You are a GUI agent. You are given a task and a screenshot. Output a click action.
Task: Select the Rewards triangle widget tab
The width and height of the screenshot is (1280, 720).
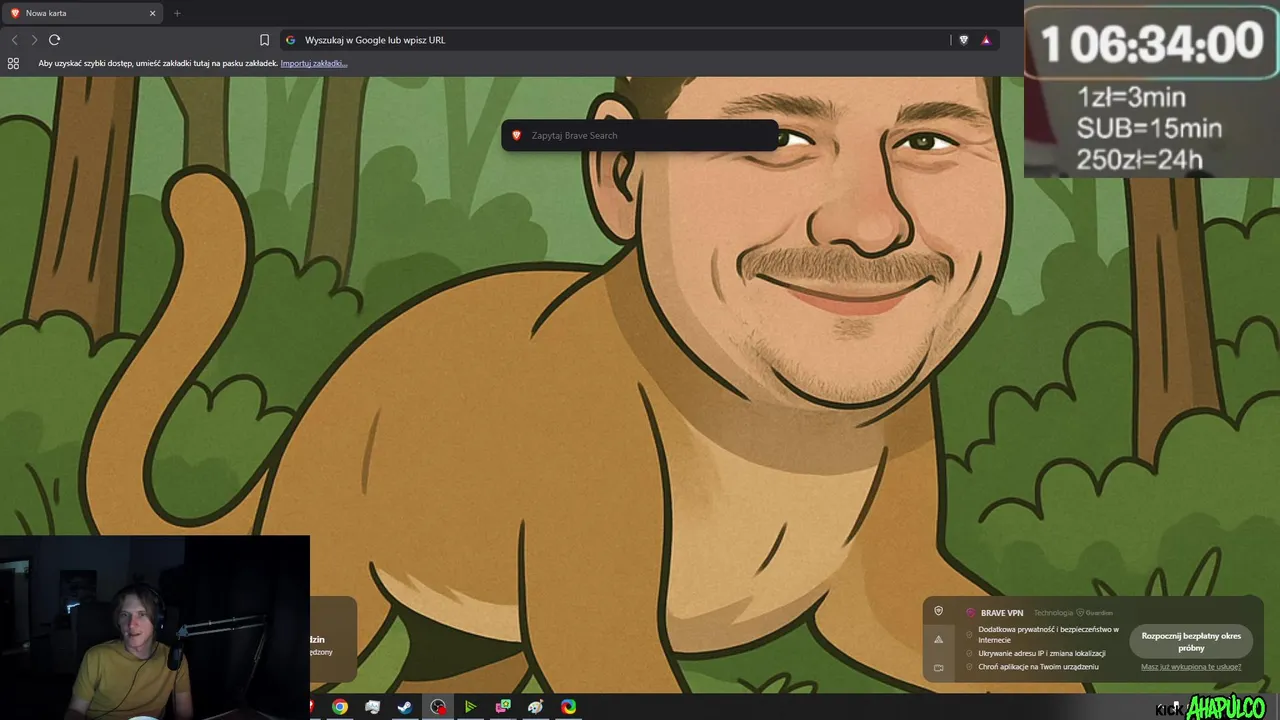[x=938, y=639]
